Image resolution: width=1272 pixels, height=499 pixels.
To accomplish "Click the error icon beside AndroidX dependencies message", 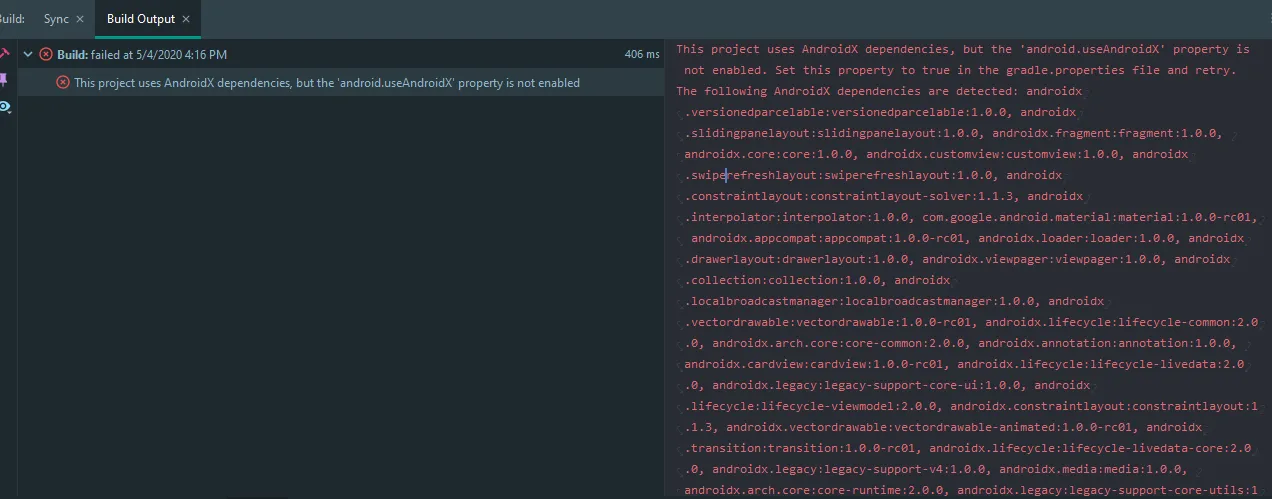I will [63, 82].
